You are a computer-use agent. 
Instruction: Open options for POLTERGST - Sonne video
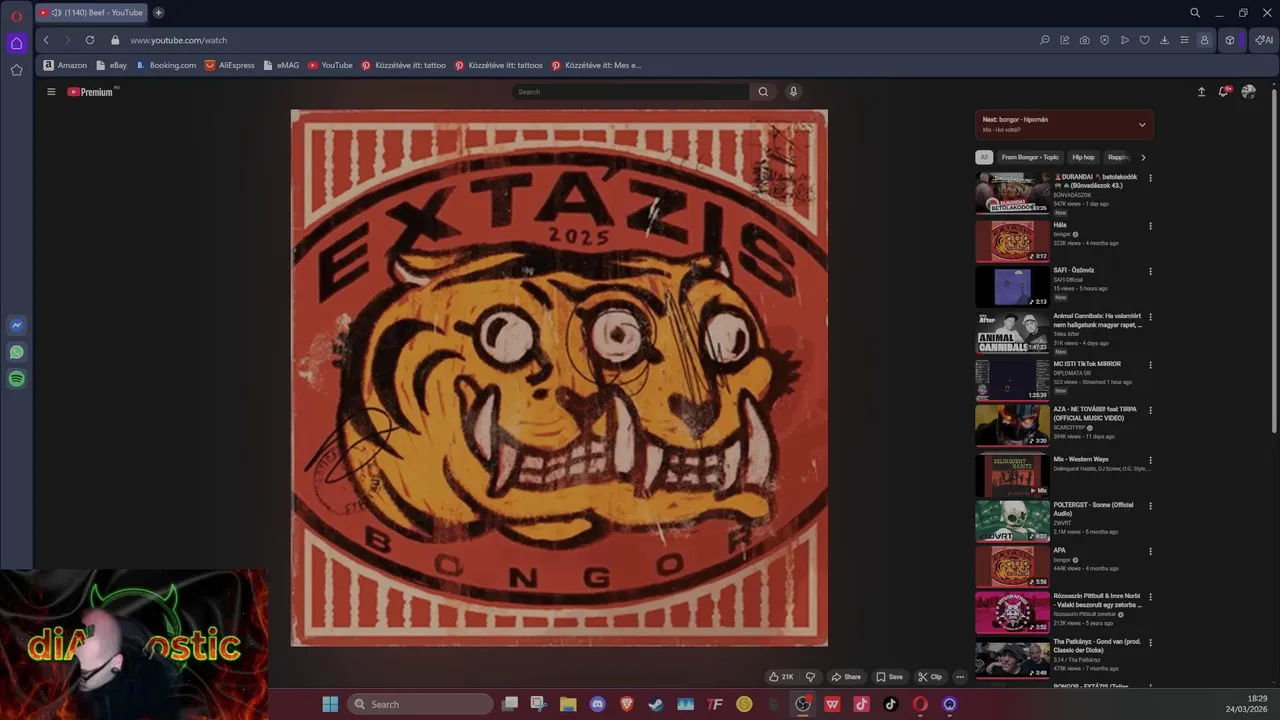coord(1150,506)
